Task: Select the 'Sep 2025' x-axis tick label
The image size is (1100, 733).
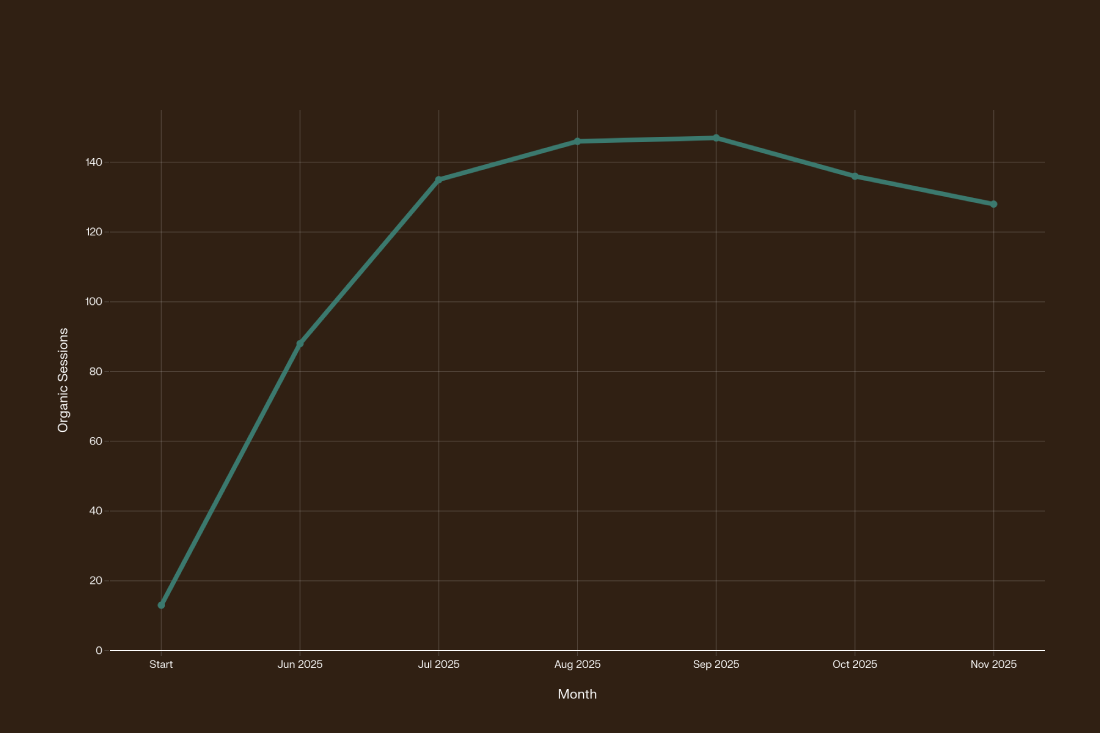Action: (x=716, y=665)
